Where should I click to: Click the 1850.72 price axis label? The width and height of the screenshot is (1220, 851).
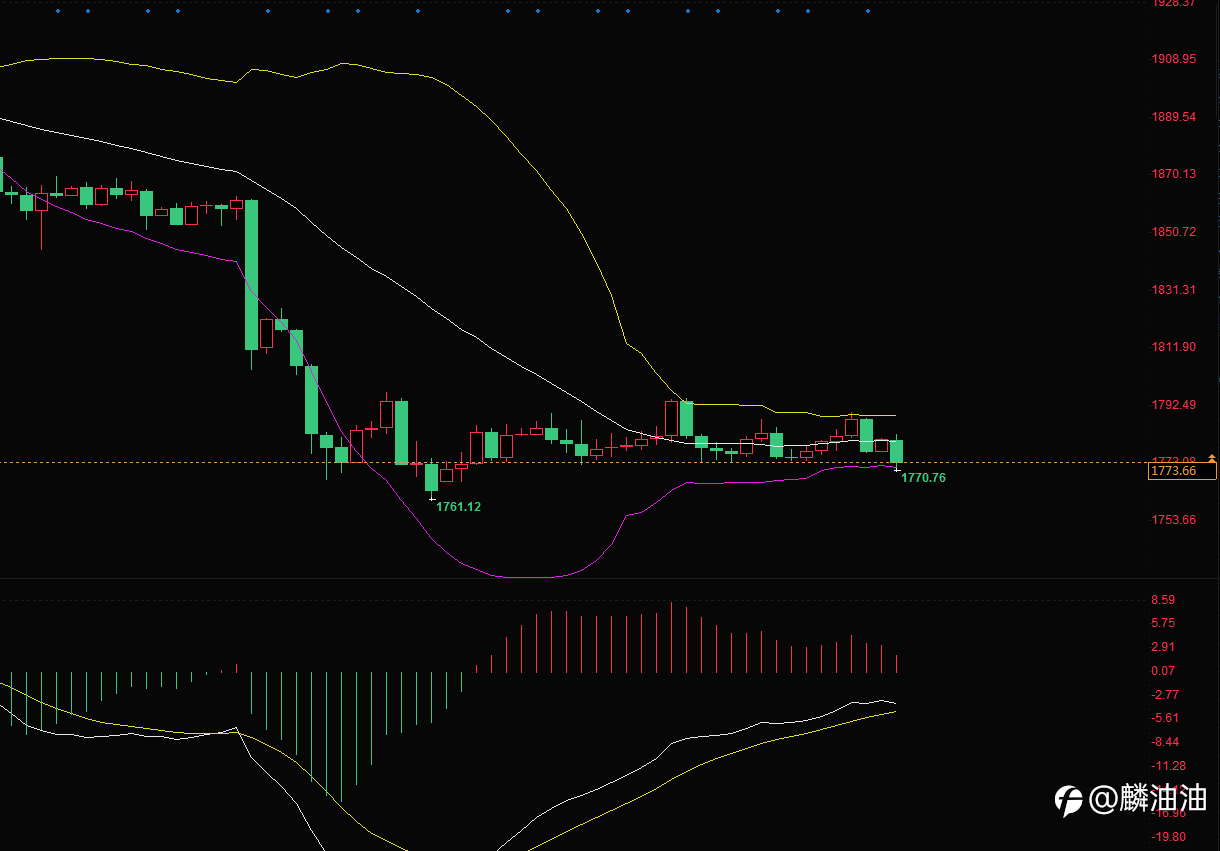click(x=1173, y=232)
